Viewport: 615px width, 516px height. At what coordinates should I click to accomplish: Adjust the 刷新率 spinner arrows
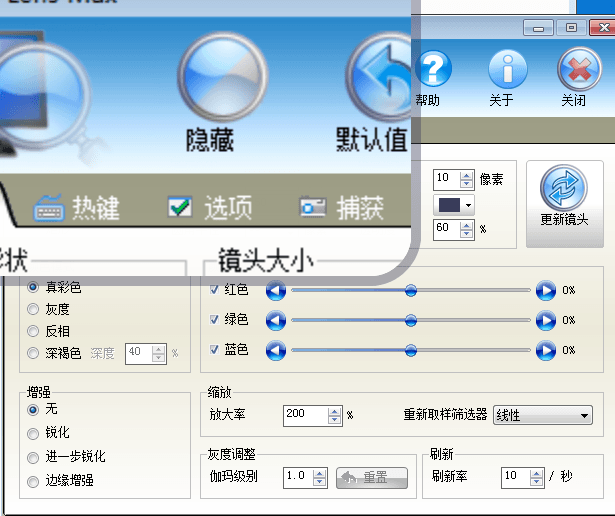click(x=536, y=478)
